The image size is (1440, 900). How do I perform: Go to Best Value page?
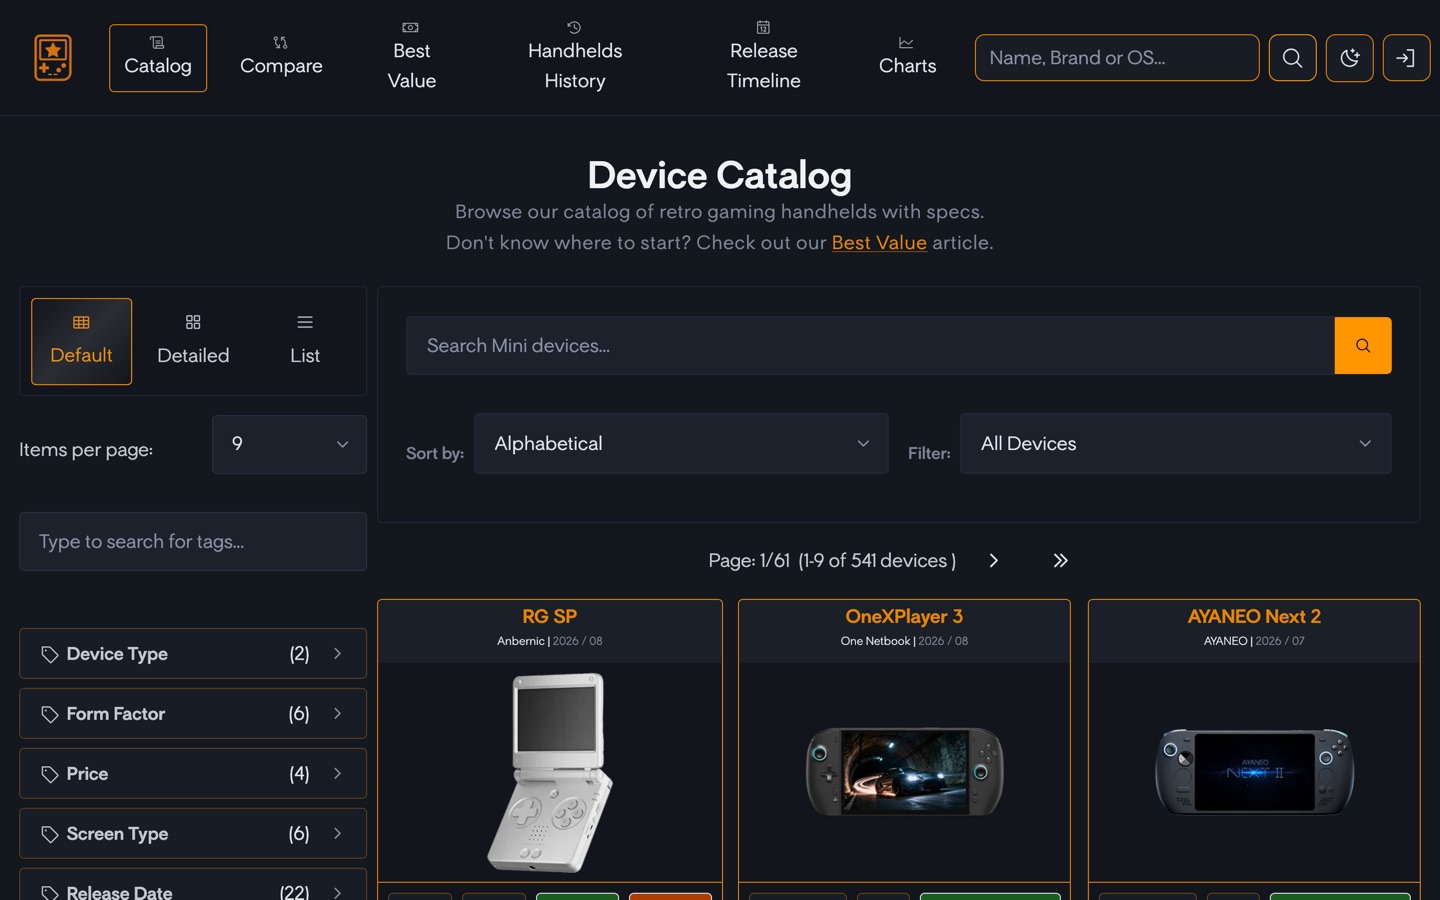point(412,58)
